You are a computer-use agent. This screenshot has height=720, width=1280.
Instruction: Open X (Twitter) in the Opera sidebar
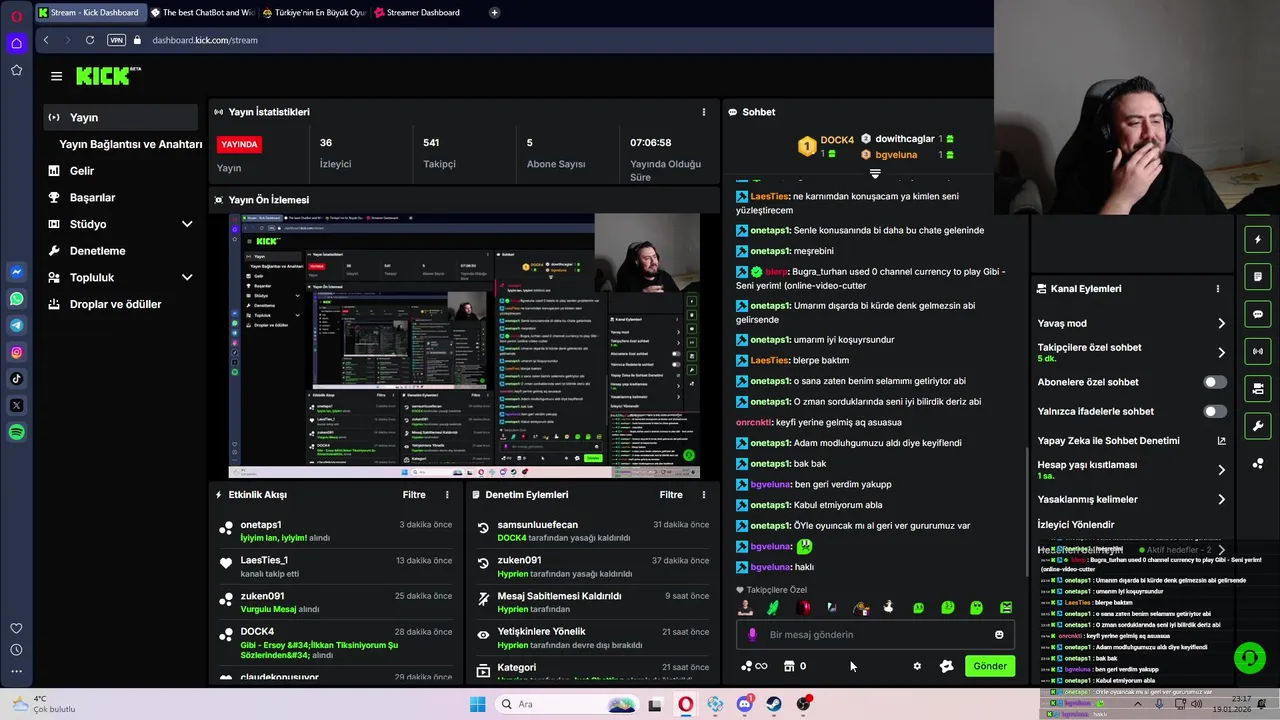(16, 405)
